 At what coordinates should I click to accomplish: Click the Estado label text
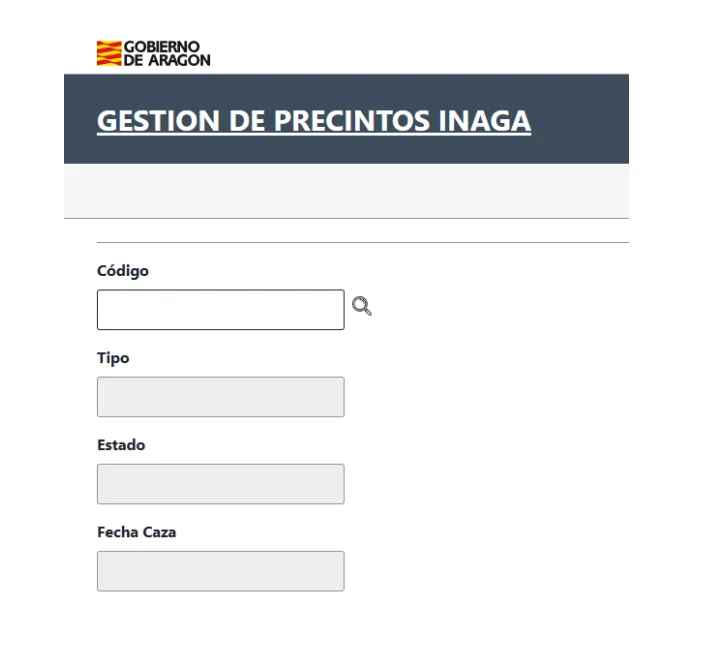121,445
